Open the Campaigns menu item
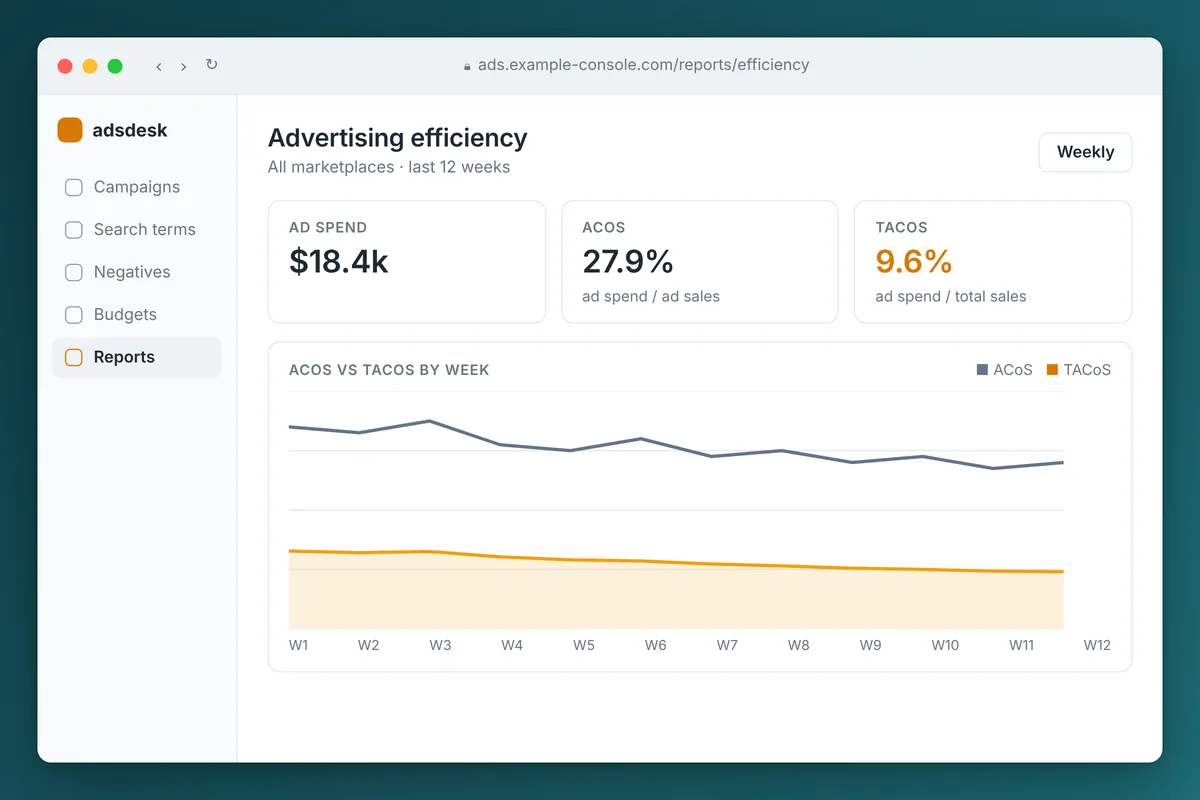This screenshot has width=1200, height=800. pos(137,187)
